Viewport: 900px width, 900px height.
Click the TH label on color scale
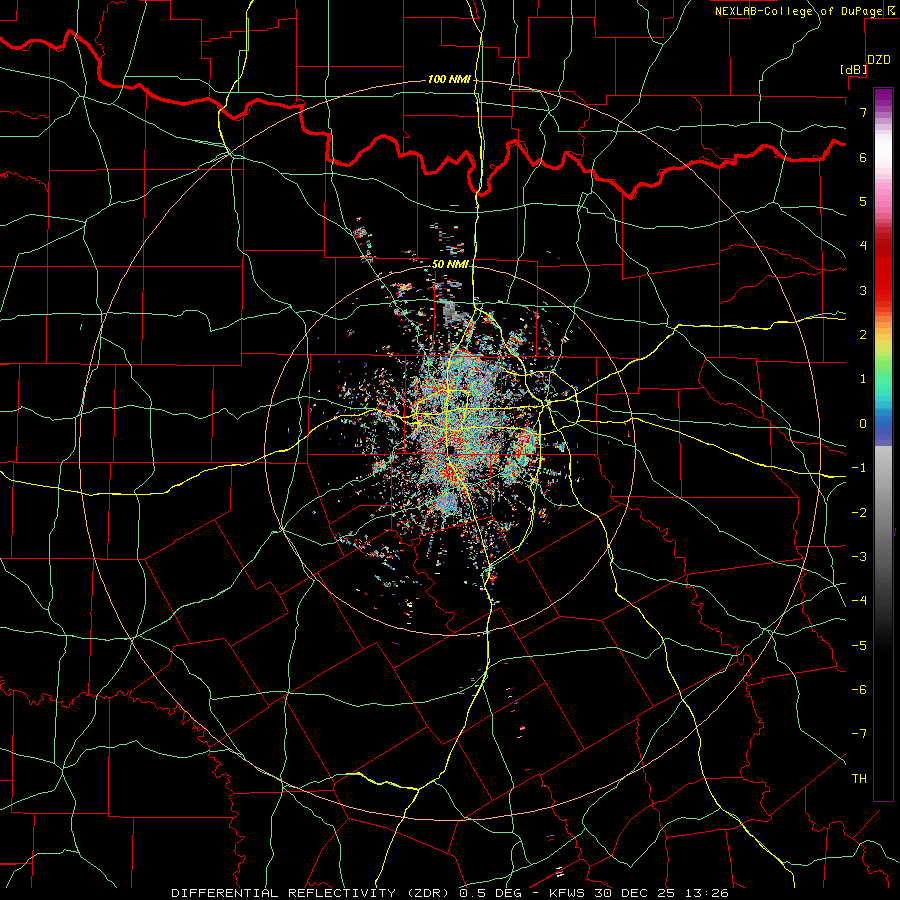pyautogui.click(x=859, y=778)
